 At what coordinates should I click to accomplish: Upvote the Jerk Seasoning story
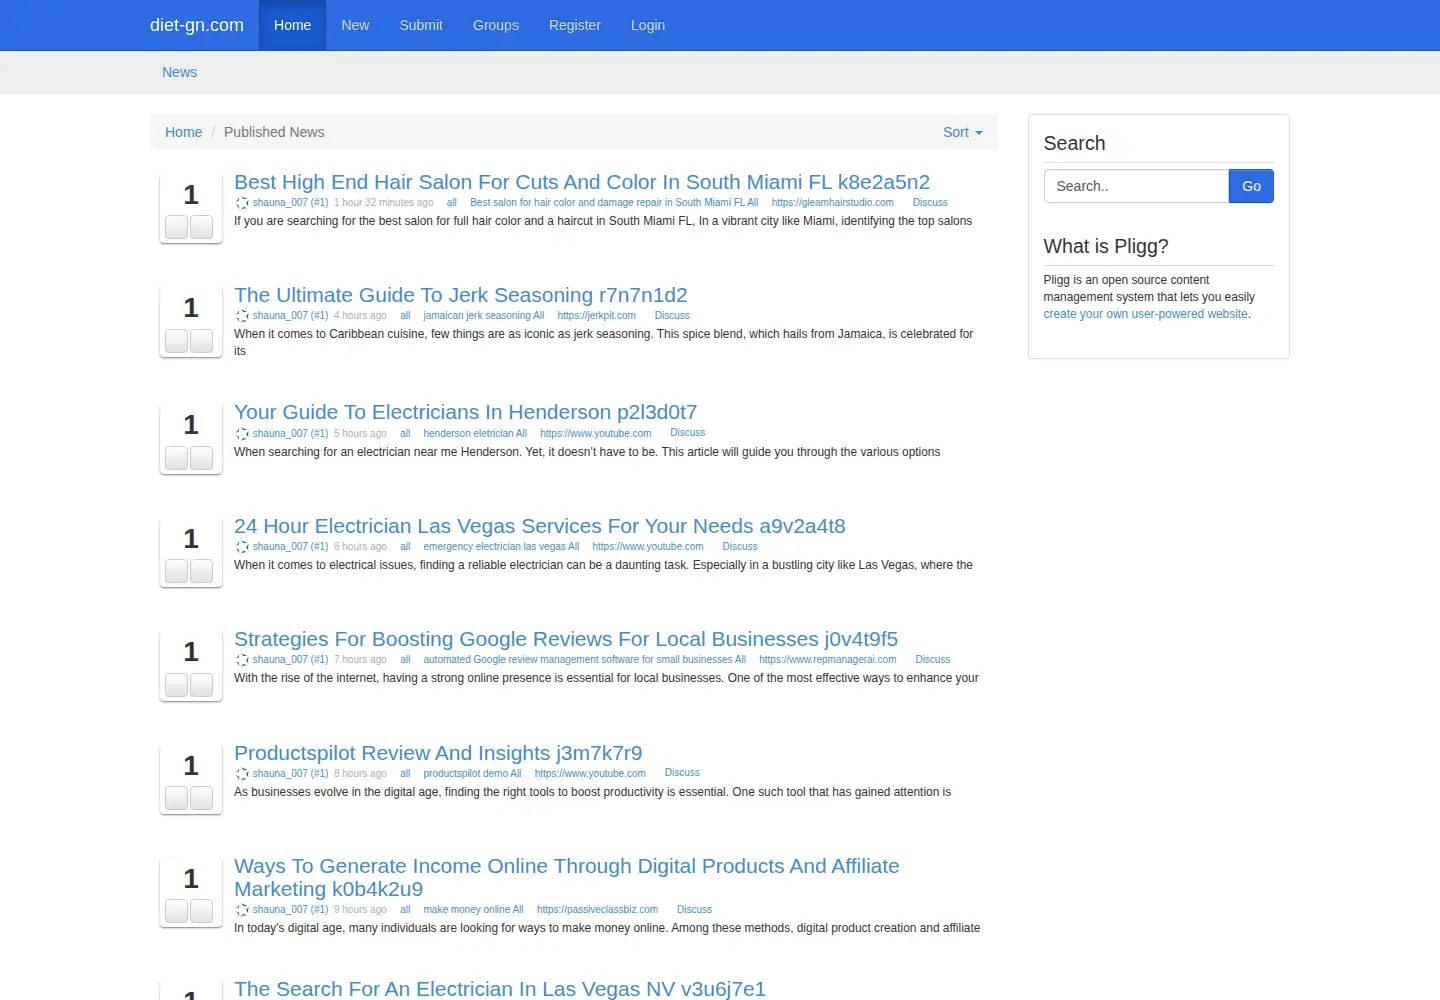(x=177, y=341)
